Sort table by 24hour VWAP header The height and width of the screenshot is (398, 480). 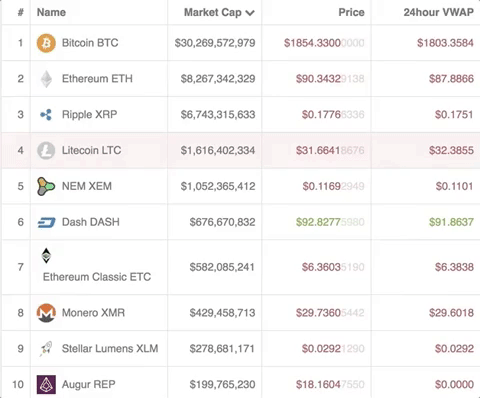tap(438, 12)
